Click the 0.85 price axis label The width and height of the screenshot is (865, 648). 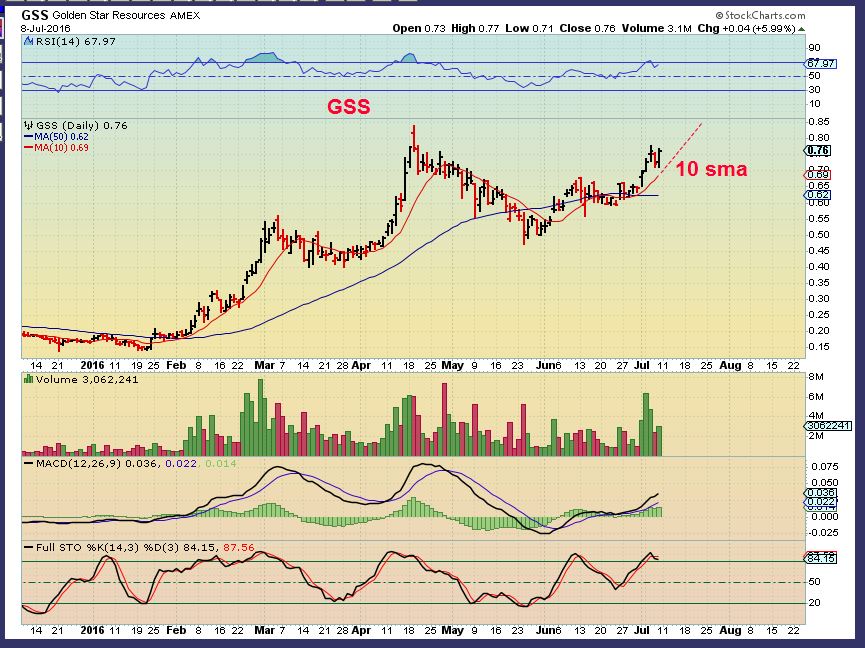click(x=819, y=122)
